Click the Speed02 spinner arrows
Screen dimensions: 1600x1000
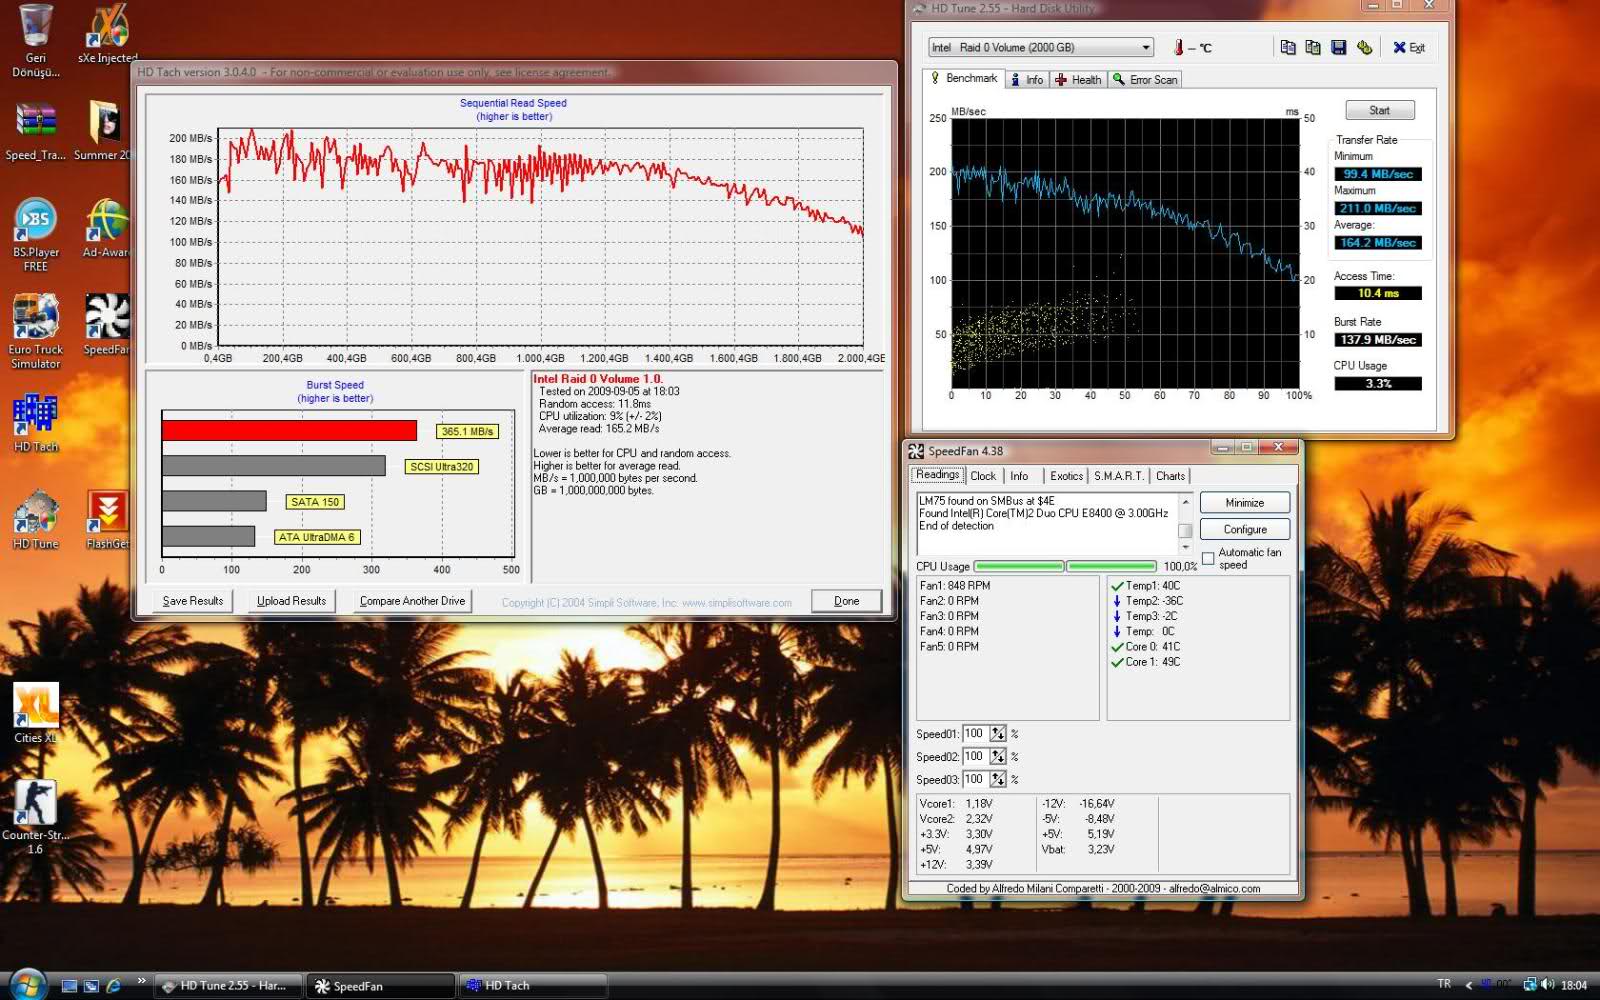click(x=998, y=757)
